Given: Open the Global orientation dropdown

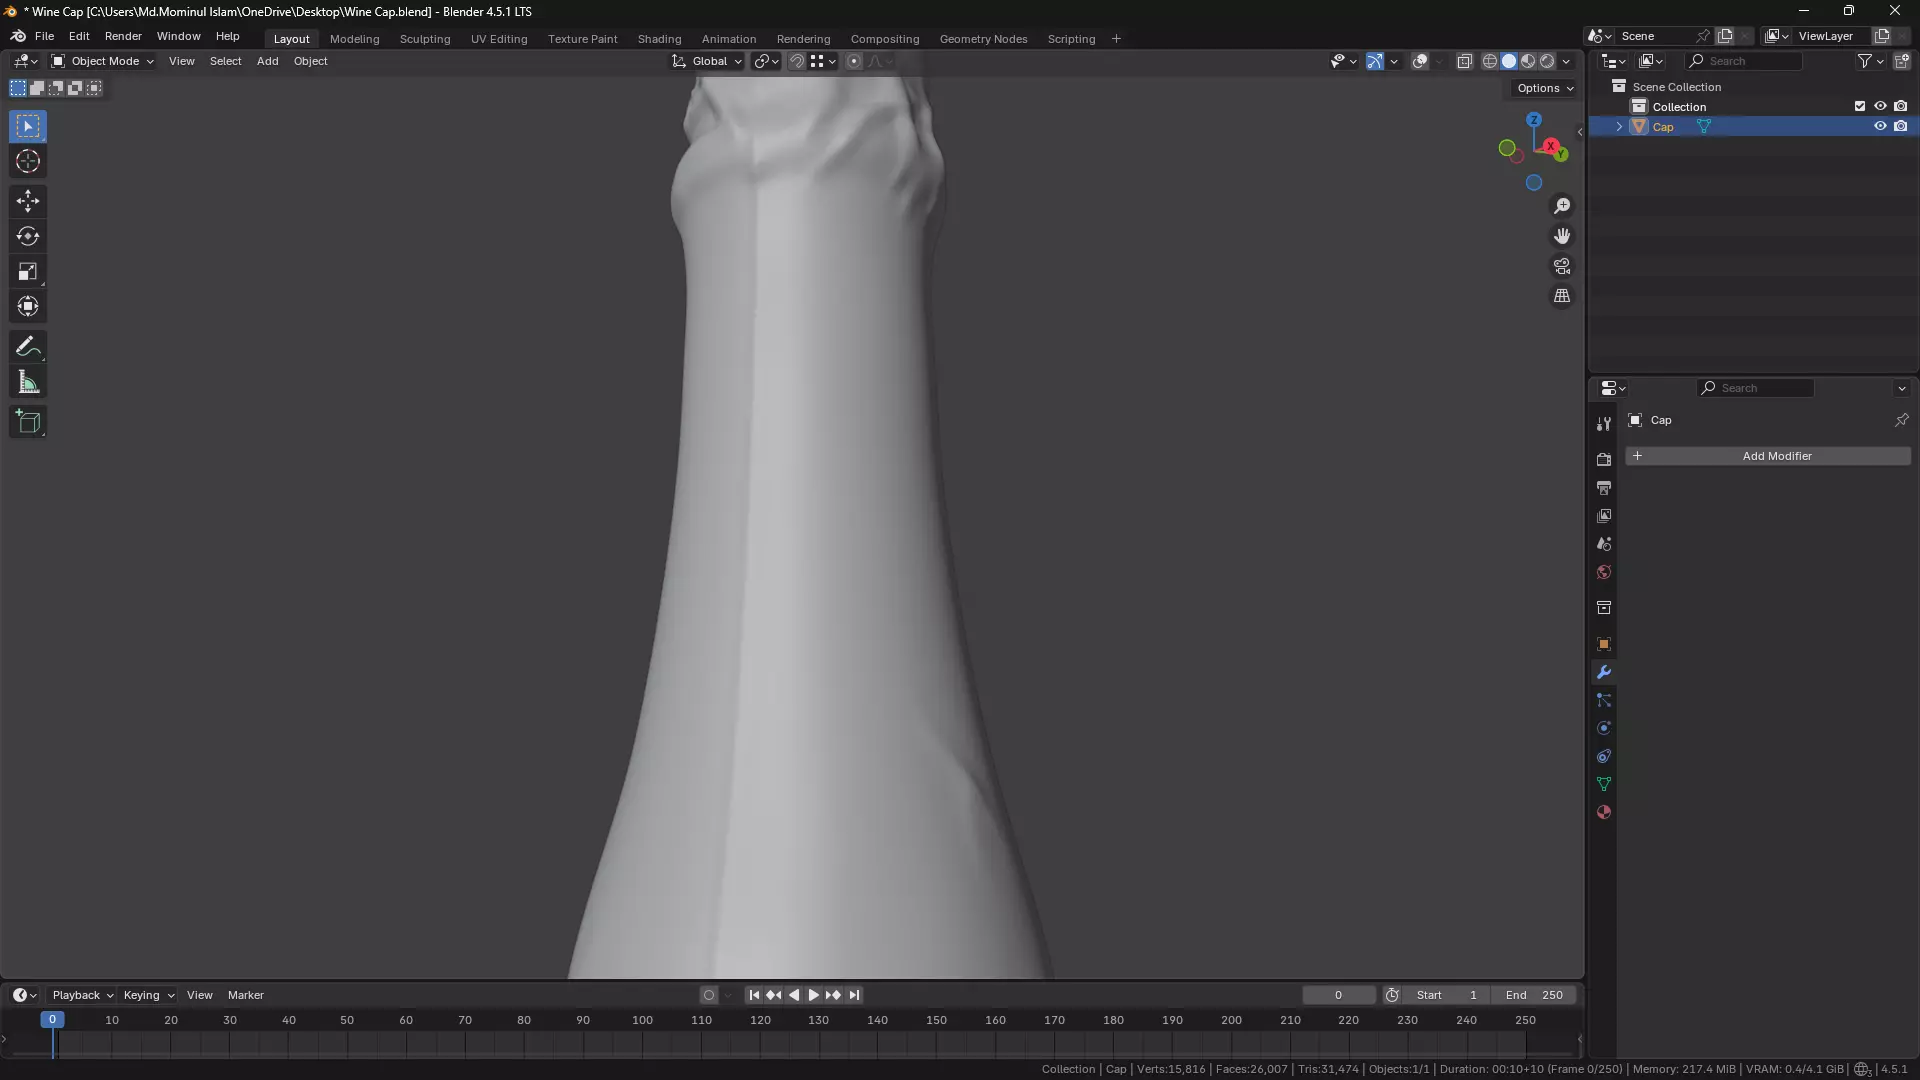Looking at the screenshot, I should click(x=707, y=61).
